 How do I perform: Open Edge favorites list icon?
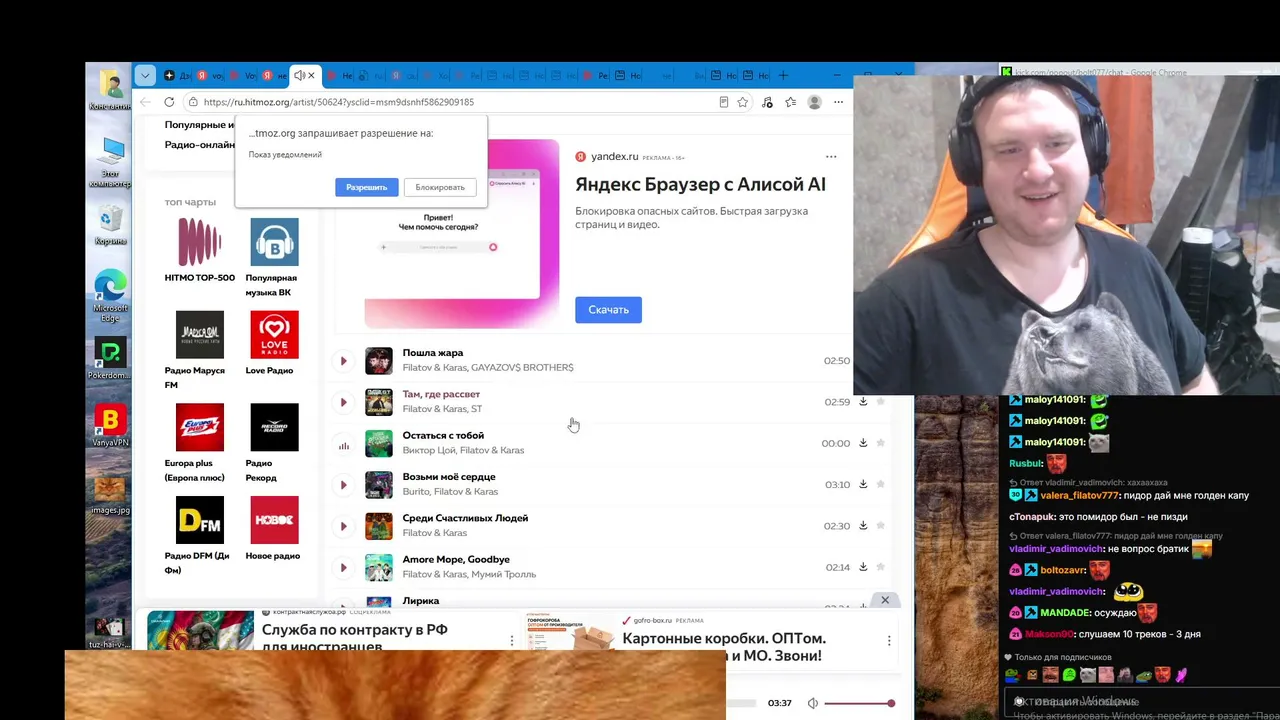791,102
